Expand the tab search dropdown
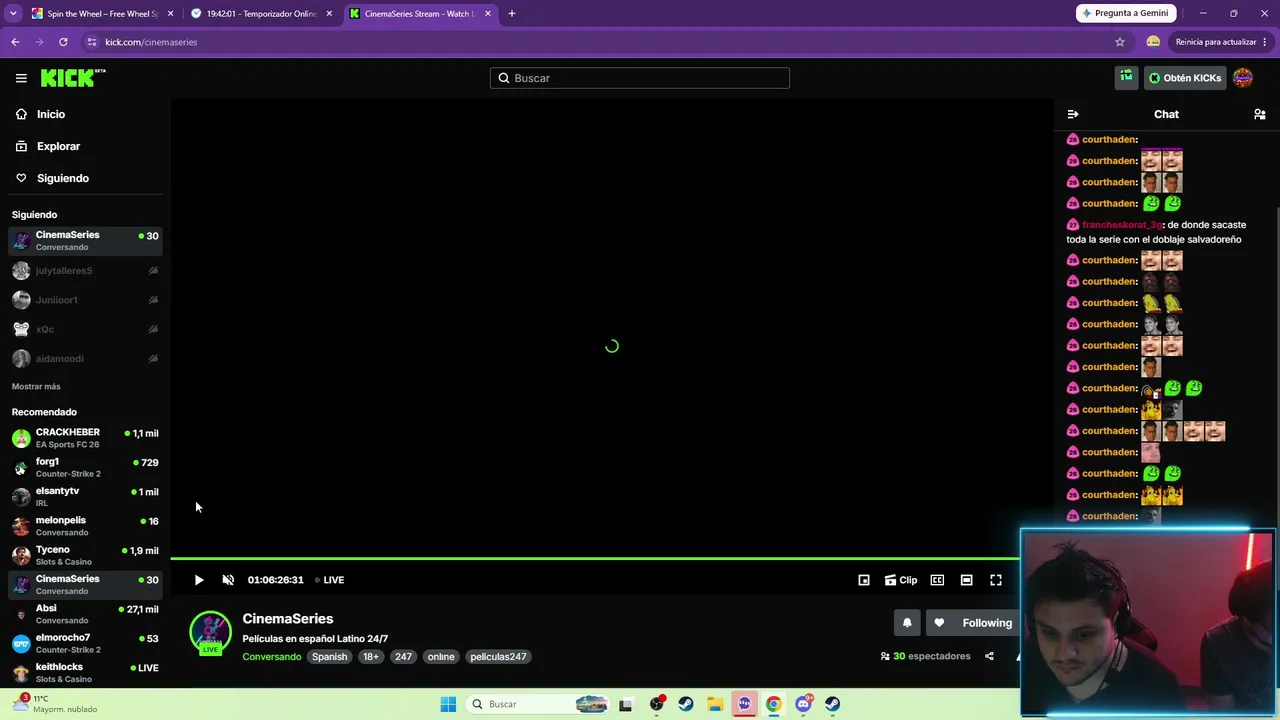This screenshot has height=720, width=1280. coord(13,14)
